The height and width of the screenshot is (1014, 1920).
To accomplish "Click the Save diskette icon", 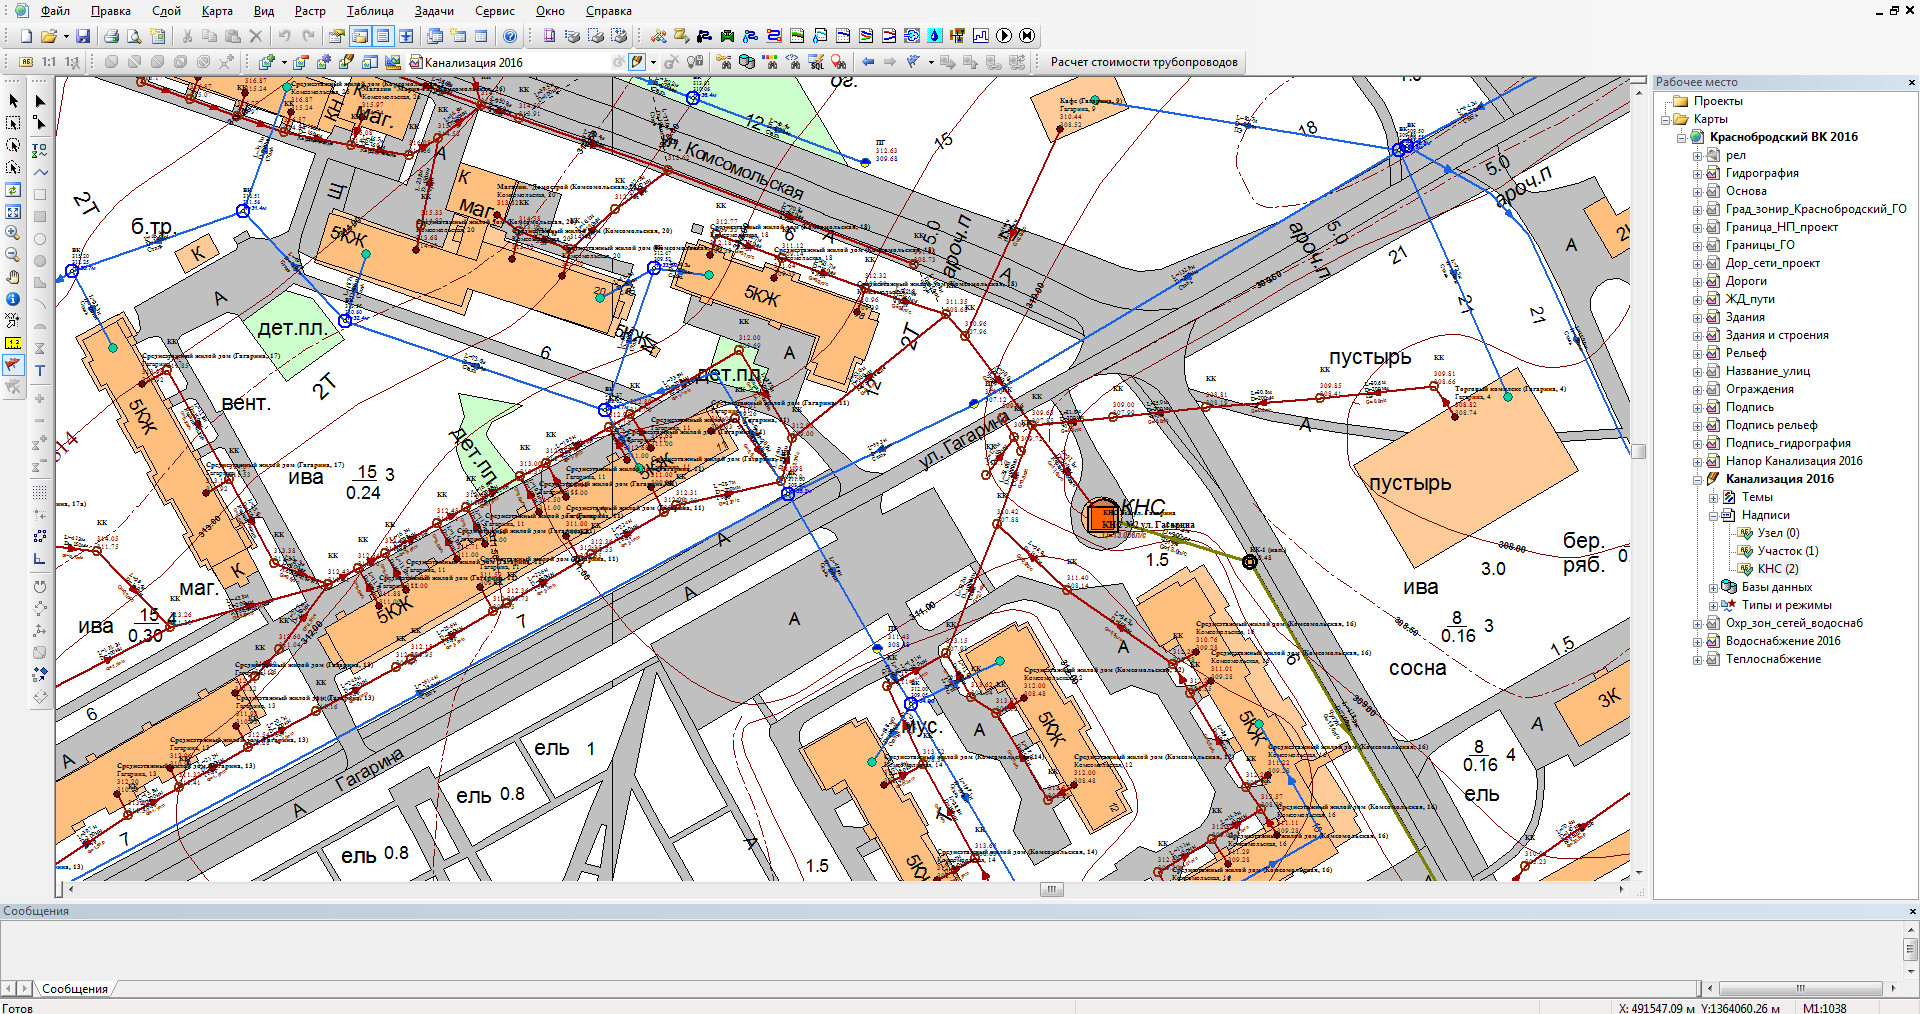I will tap(83, 36).
